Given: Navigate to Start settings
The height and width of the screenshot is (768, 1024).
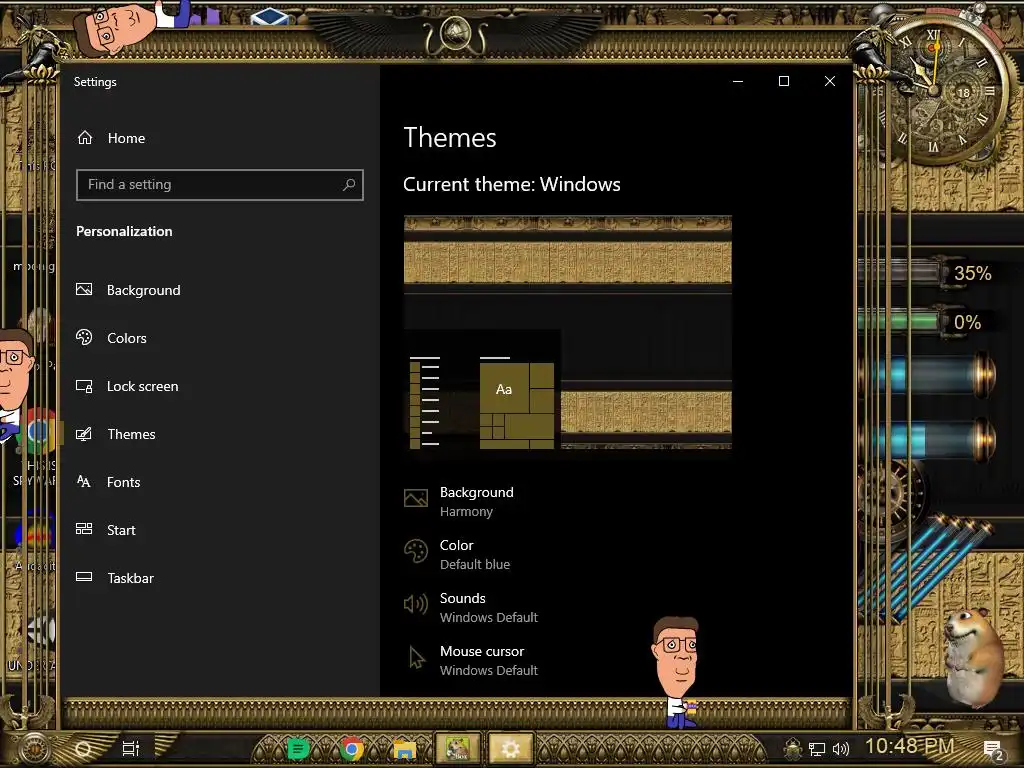Looking at the screenshot, I should (x=121, y=530).
